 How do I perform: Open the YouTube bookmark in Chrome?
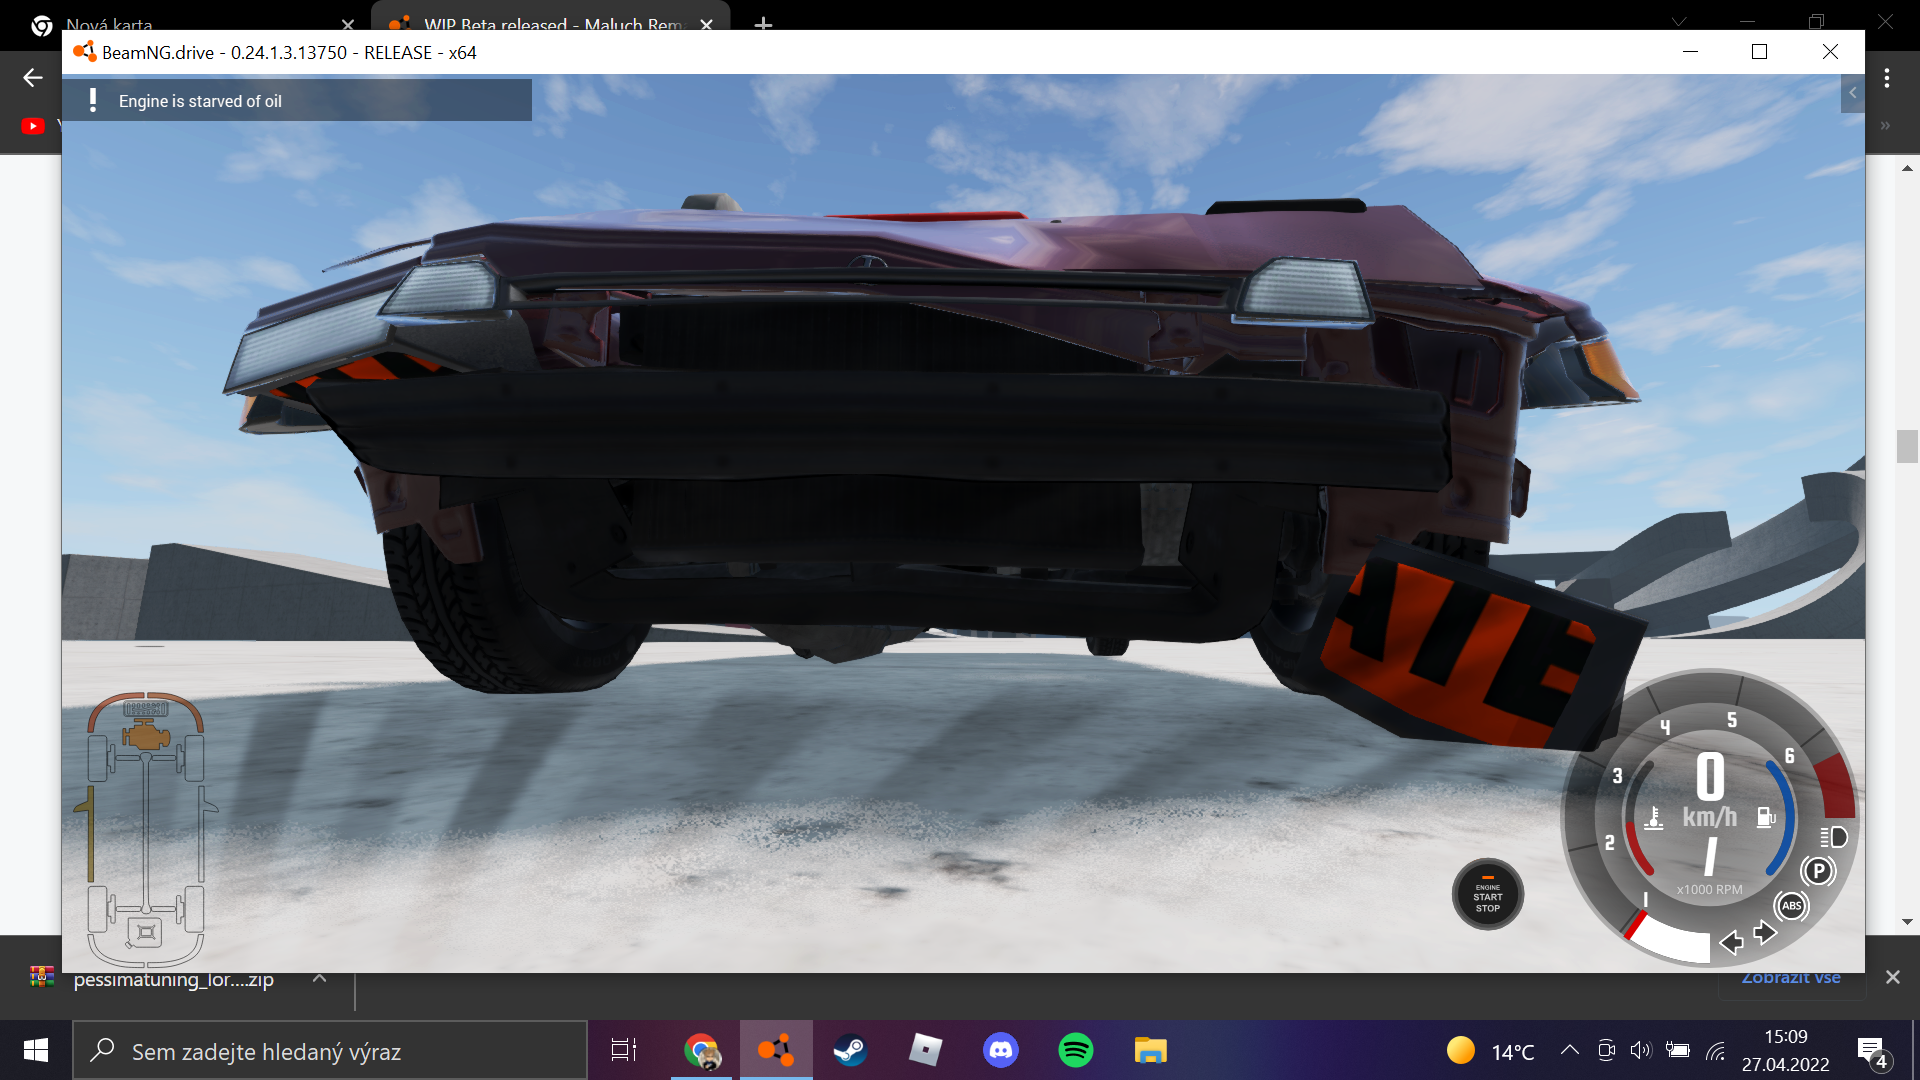33,126
